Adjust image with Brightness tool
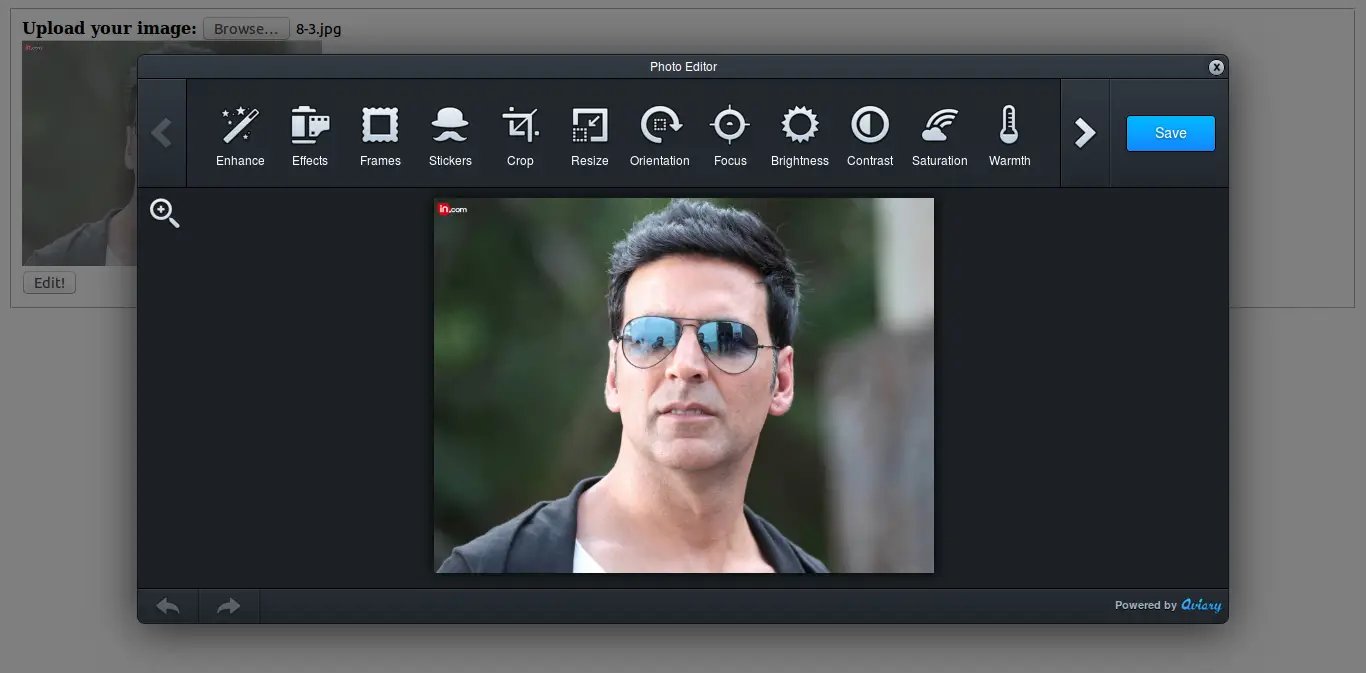Screen dimensions: 1366x673 [x=800, y=134]
